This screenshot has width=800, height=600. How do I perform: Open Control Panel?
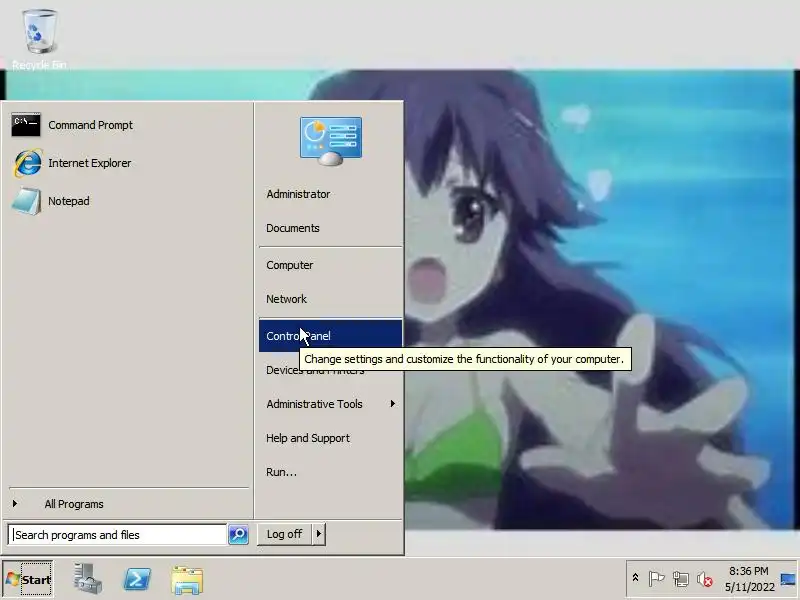click(330, 336)
